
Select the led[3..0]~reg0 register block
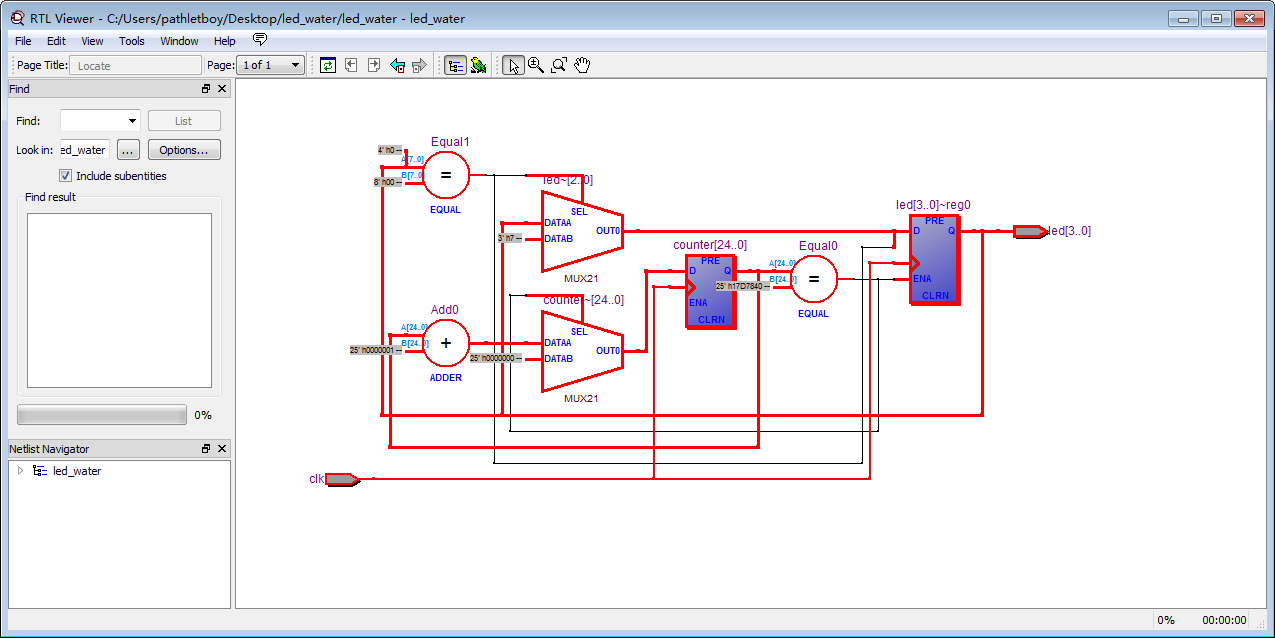click(x=934, y=259)
